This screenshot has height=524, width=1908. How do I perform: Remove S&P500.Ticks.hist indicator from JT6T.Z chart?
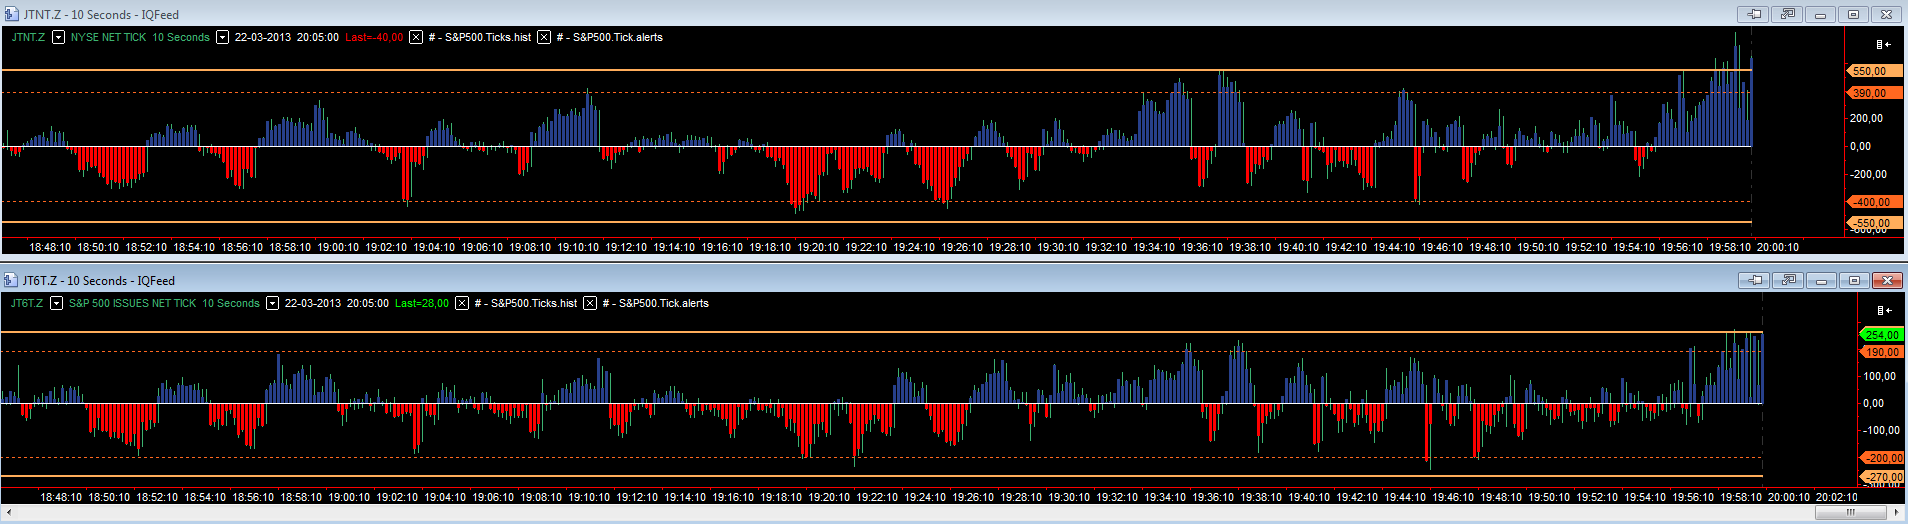tap(462, 303)
